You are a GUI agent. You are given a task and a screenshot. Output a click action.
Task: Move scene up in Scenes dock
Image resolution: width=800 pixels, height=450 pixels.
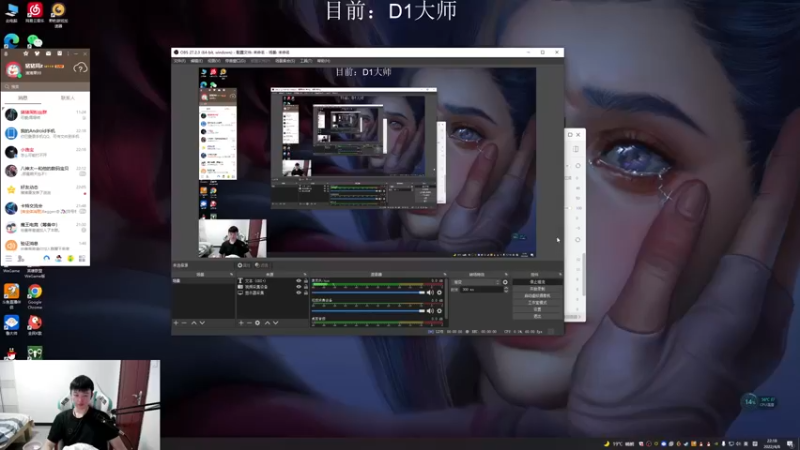tap(194, 323)
